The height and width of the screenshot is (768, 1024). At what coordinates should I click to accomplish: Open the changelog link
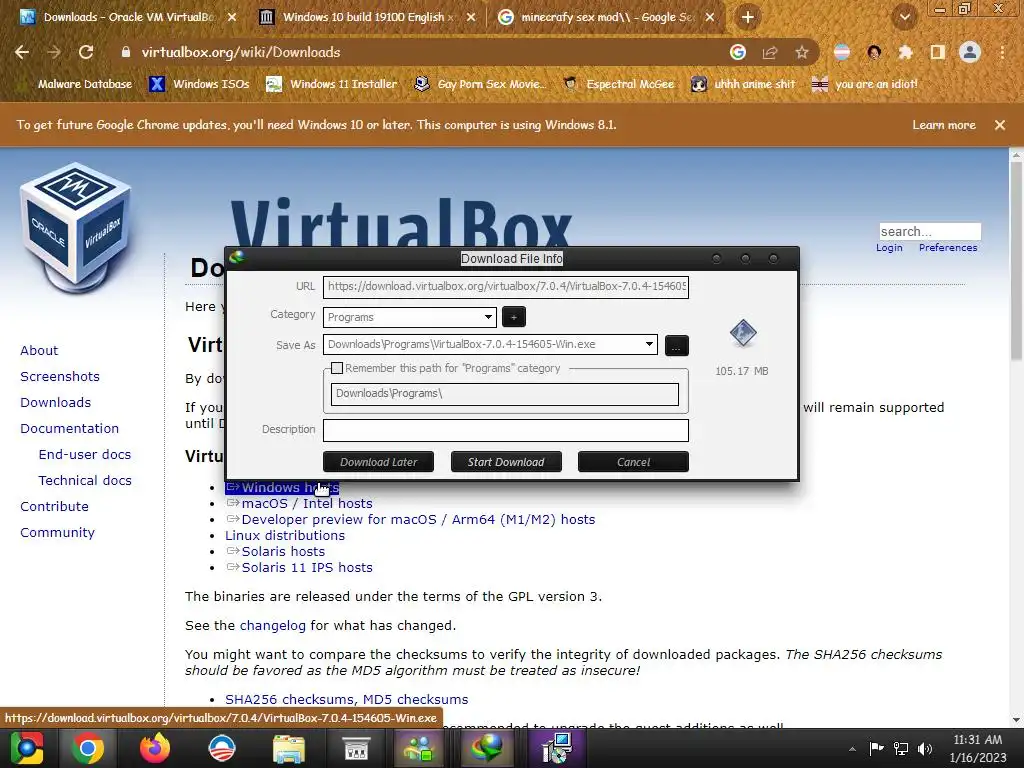pyautogui.click(x=272, y=626)
